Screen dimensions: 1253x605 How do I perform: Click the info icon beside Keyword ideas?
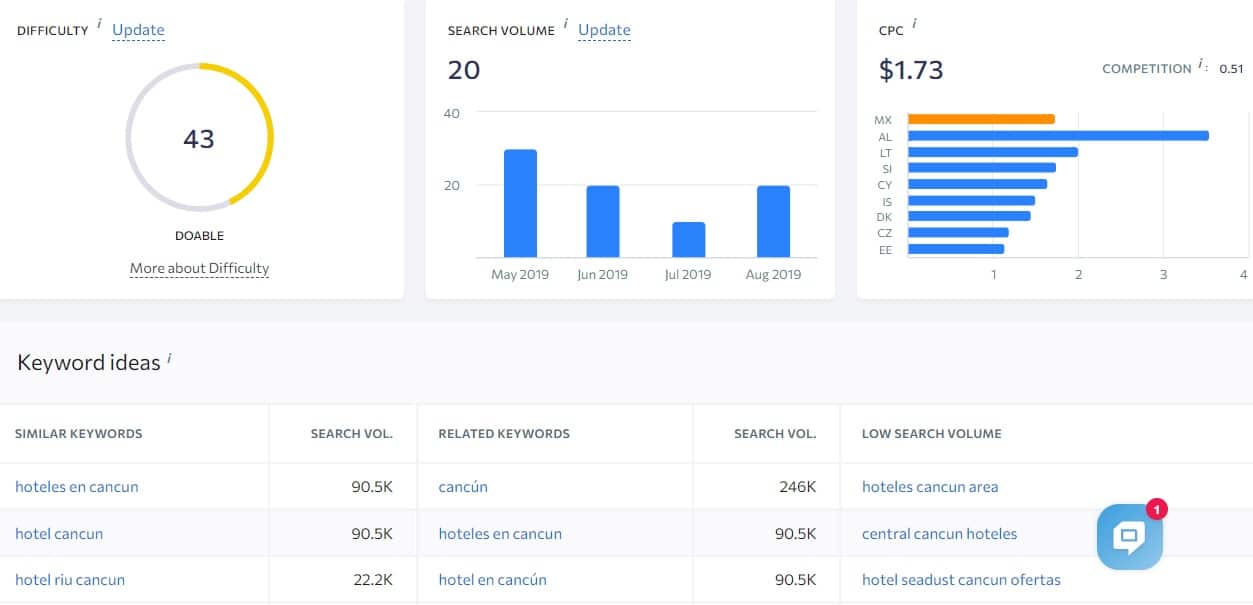click(x=170, y=357)
